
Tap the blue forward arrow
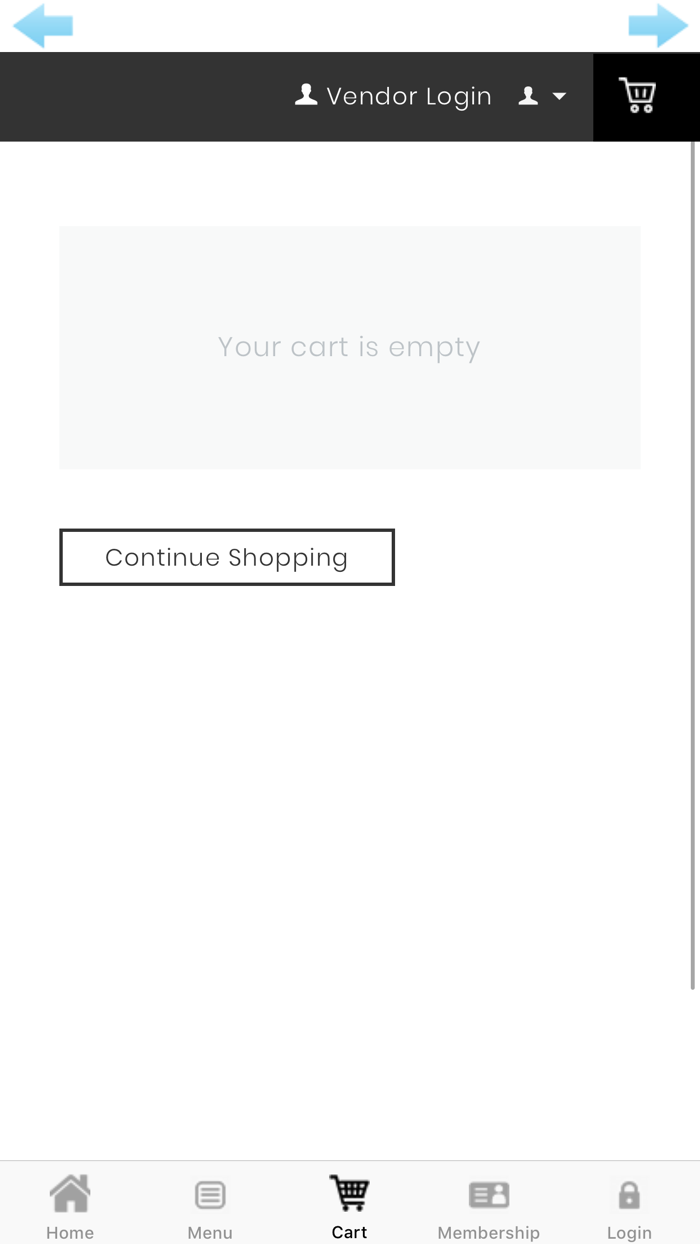click(x=657, y=26)
